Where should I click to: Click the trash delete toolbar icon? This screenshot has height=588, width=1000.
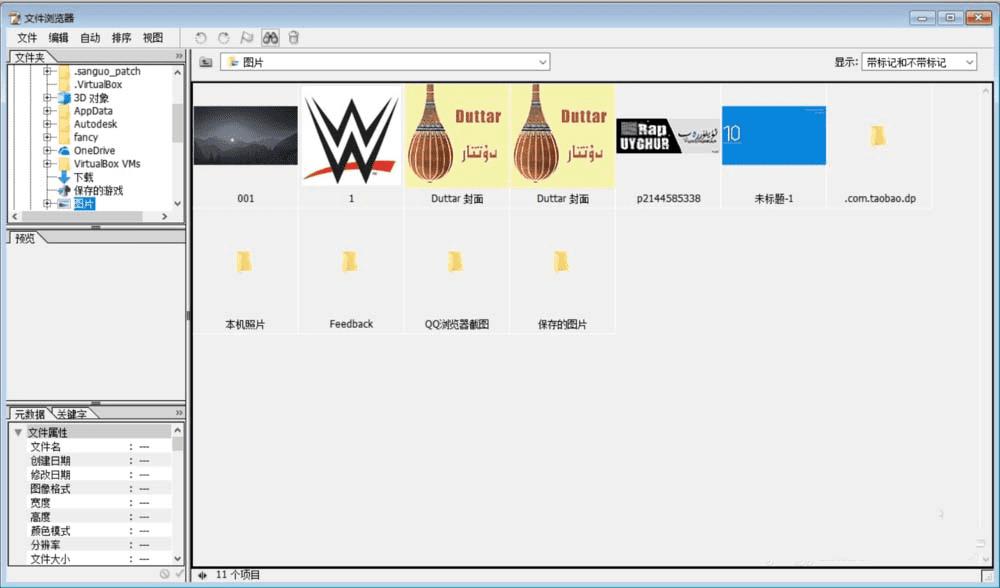pos(293,38)
